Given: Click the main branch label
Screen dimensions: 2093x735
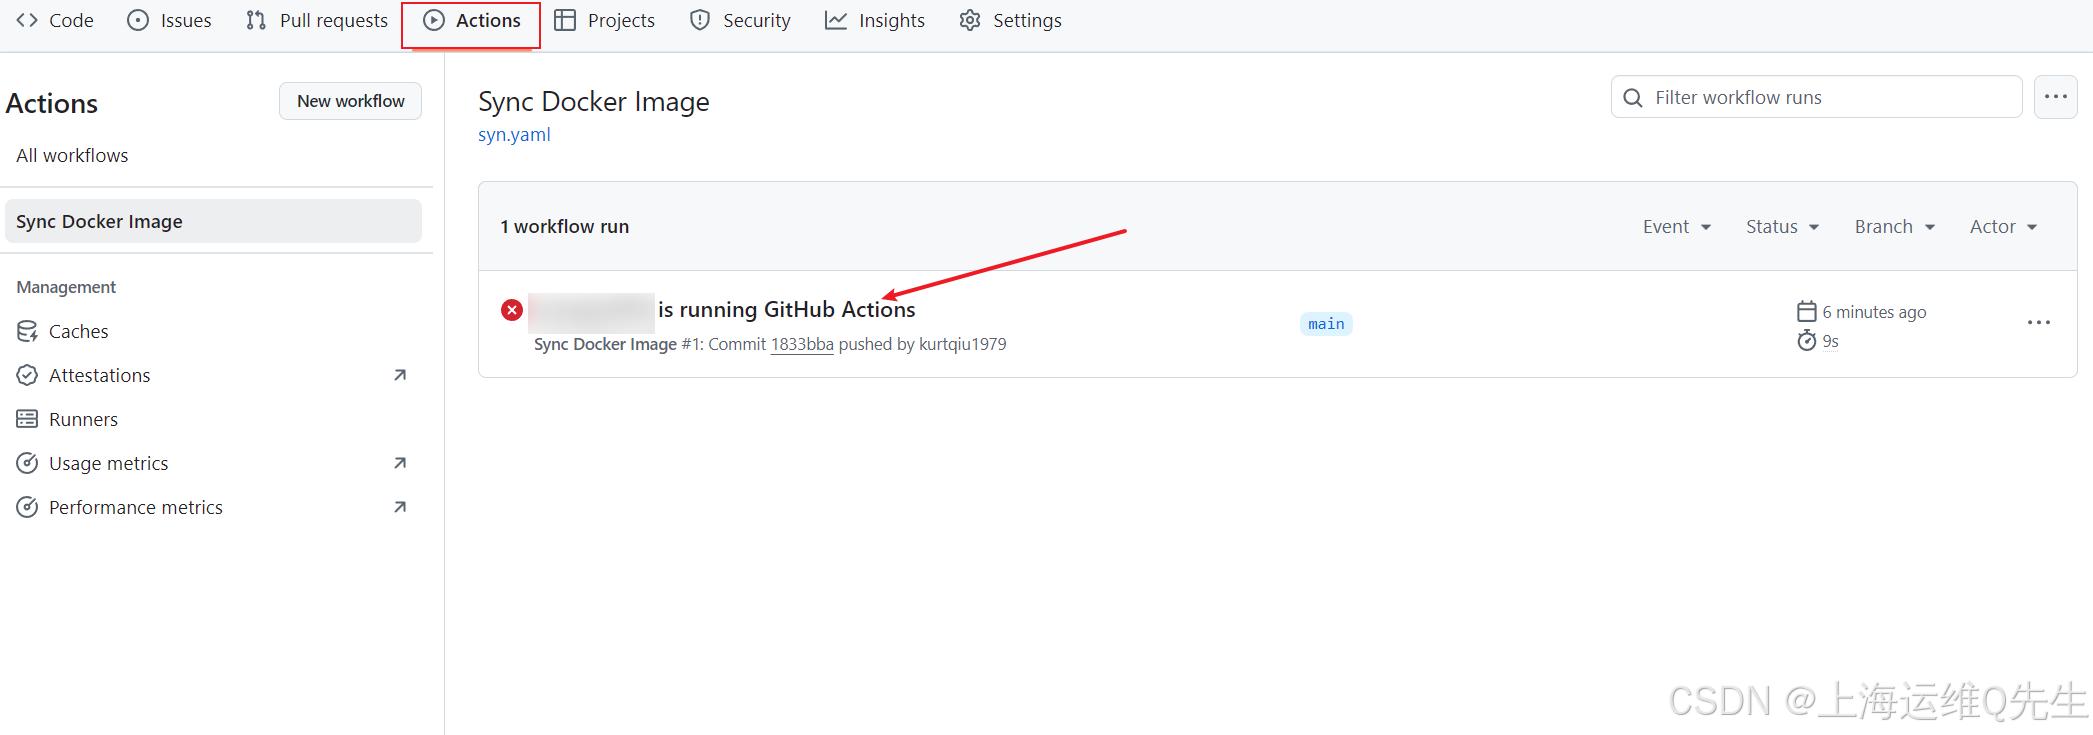Looking at the screenshot, I should 1326,324.
